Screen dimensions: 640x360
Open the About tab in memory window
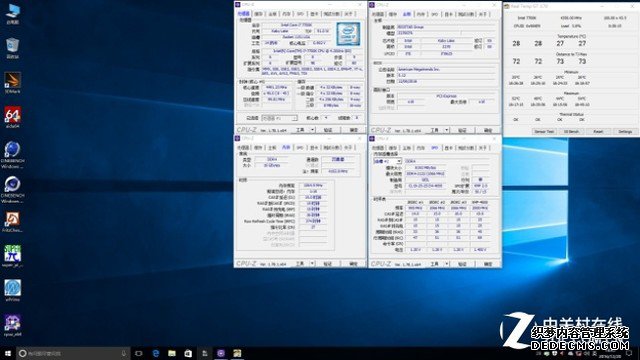point(349,147)
